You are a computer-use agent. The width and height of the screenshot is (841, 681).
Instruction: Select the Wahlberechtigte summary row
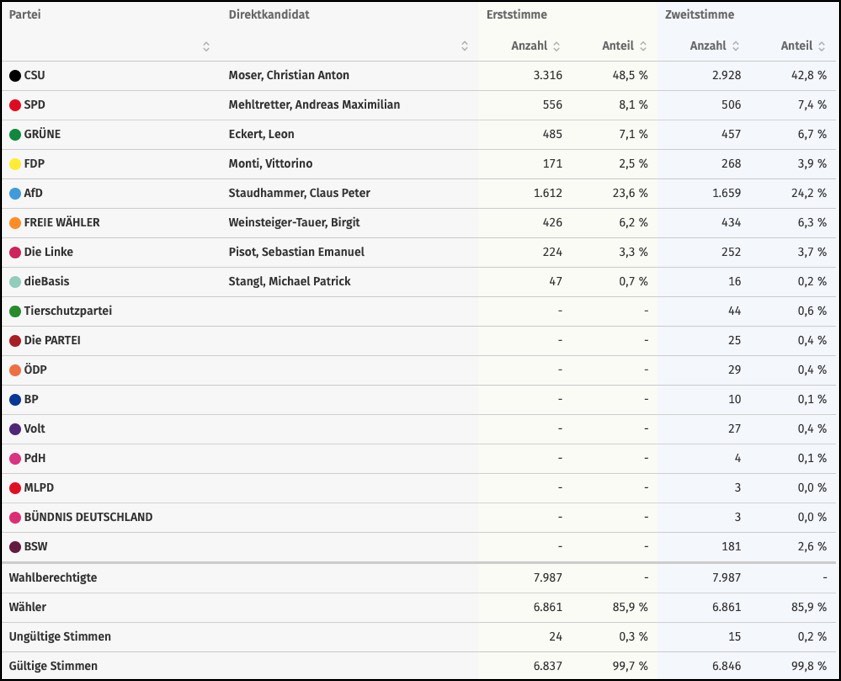53,578
